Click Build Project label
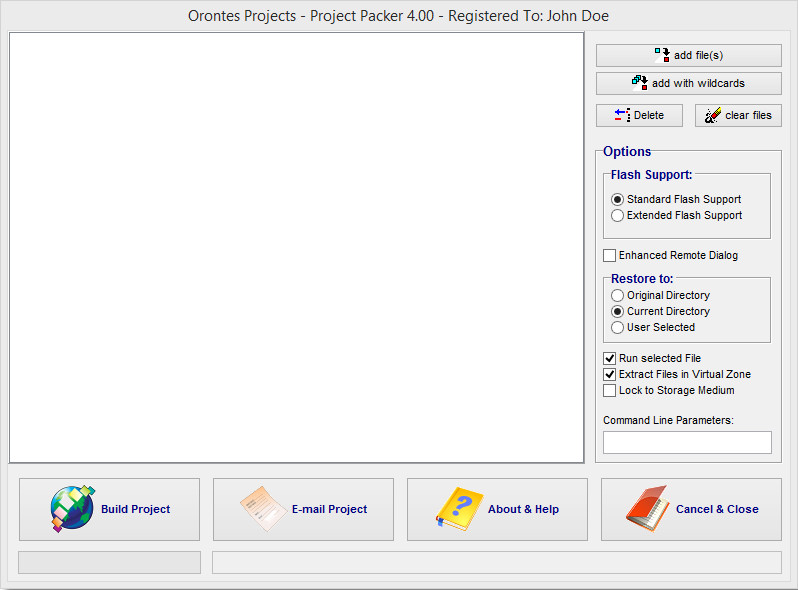Viewport: 798px width, 590px height. point(135,509)
